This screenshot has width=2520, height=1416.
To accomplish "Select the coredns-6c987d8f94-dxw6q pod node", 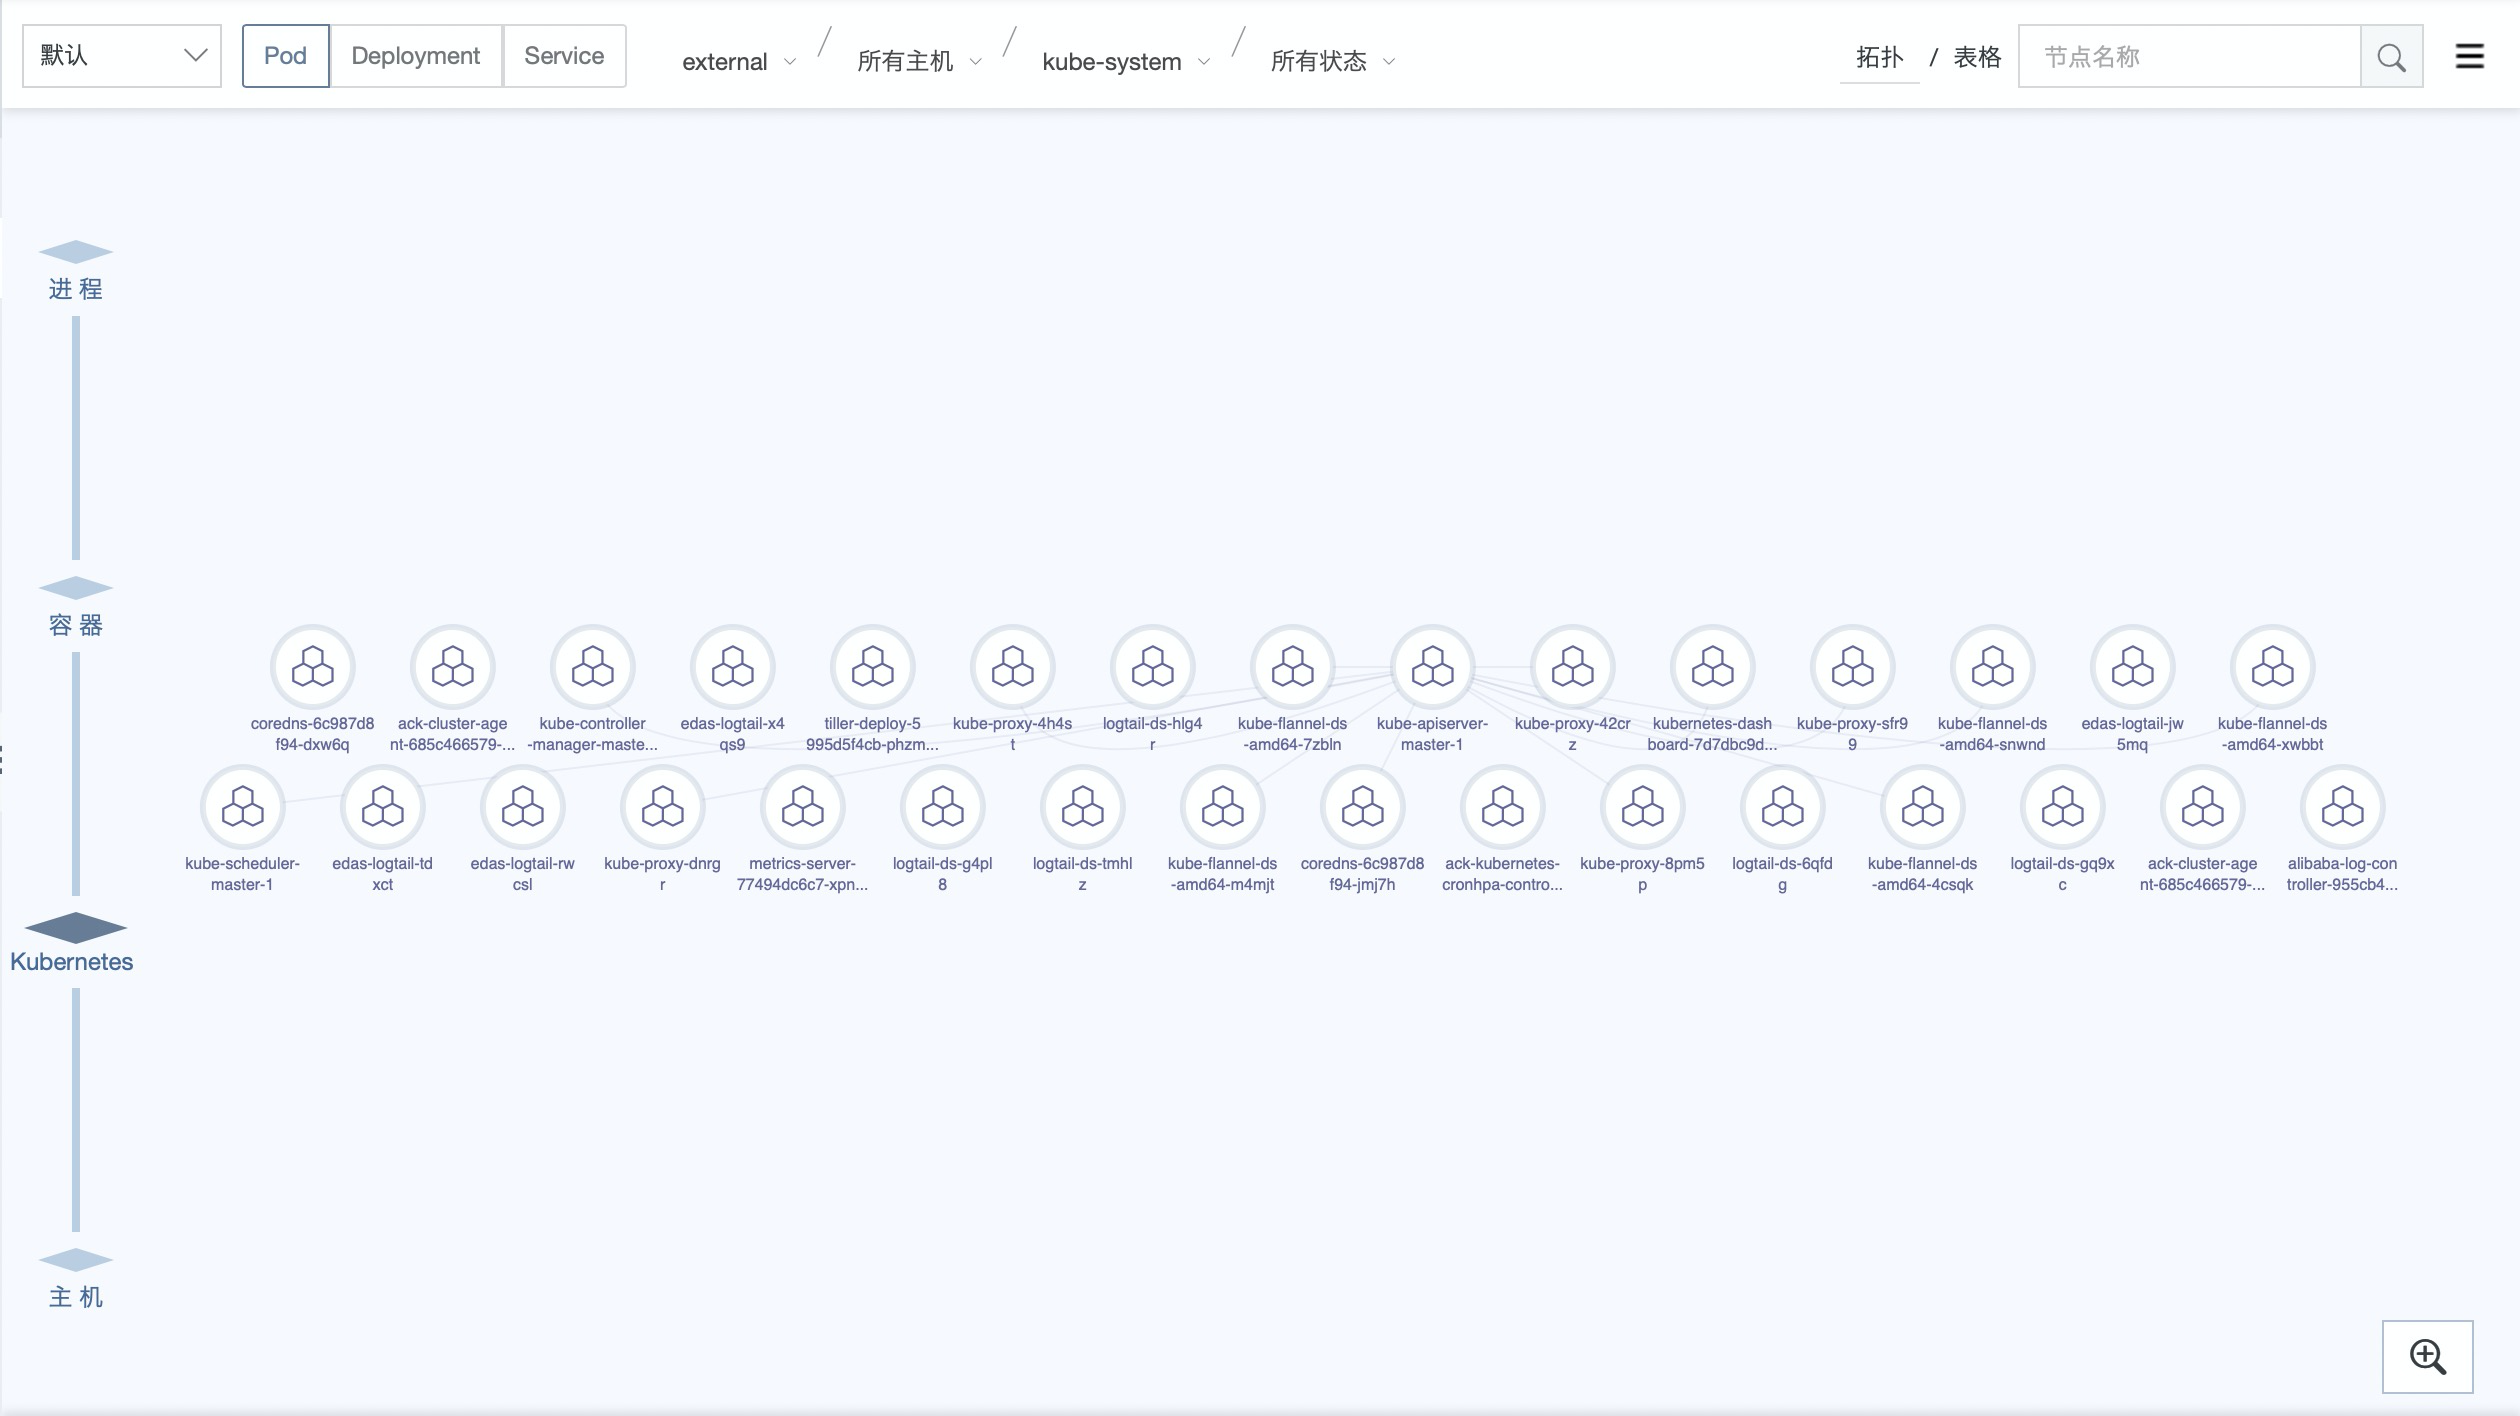I will tap(313, 667).
